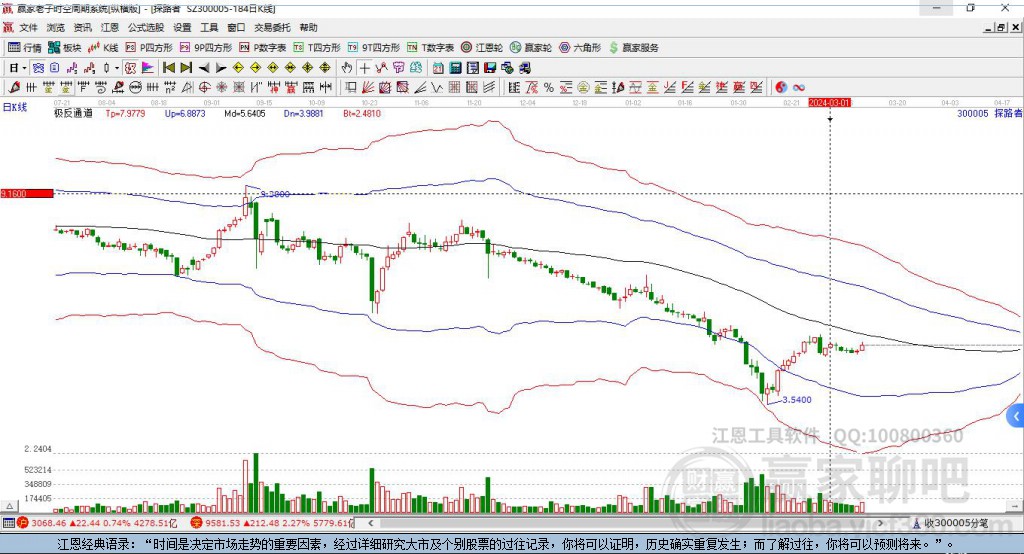1024x554 pixels.
Task: Expand volume panel with bottom-left up arrow
Action: (9, 506)
